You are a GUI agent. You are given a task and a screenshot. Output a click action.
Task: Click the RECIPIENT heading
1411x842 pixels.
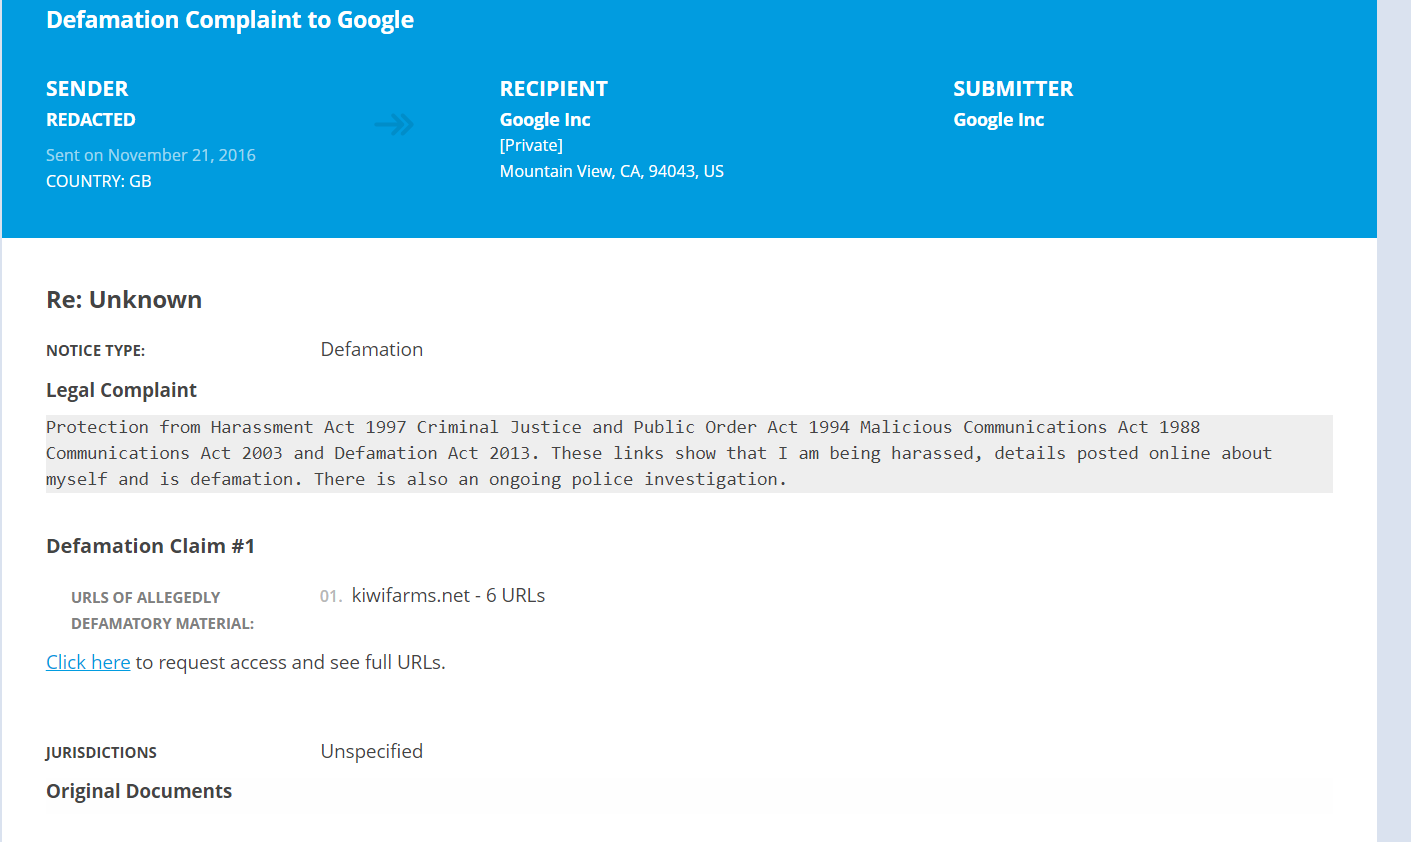554,88
